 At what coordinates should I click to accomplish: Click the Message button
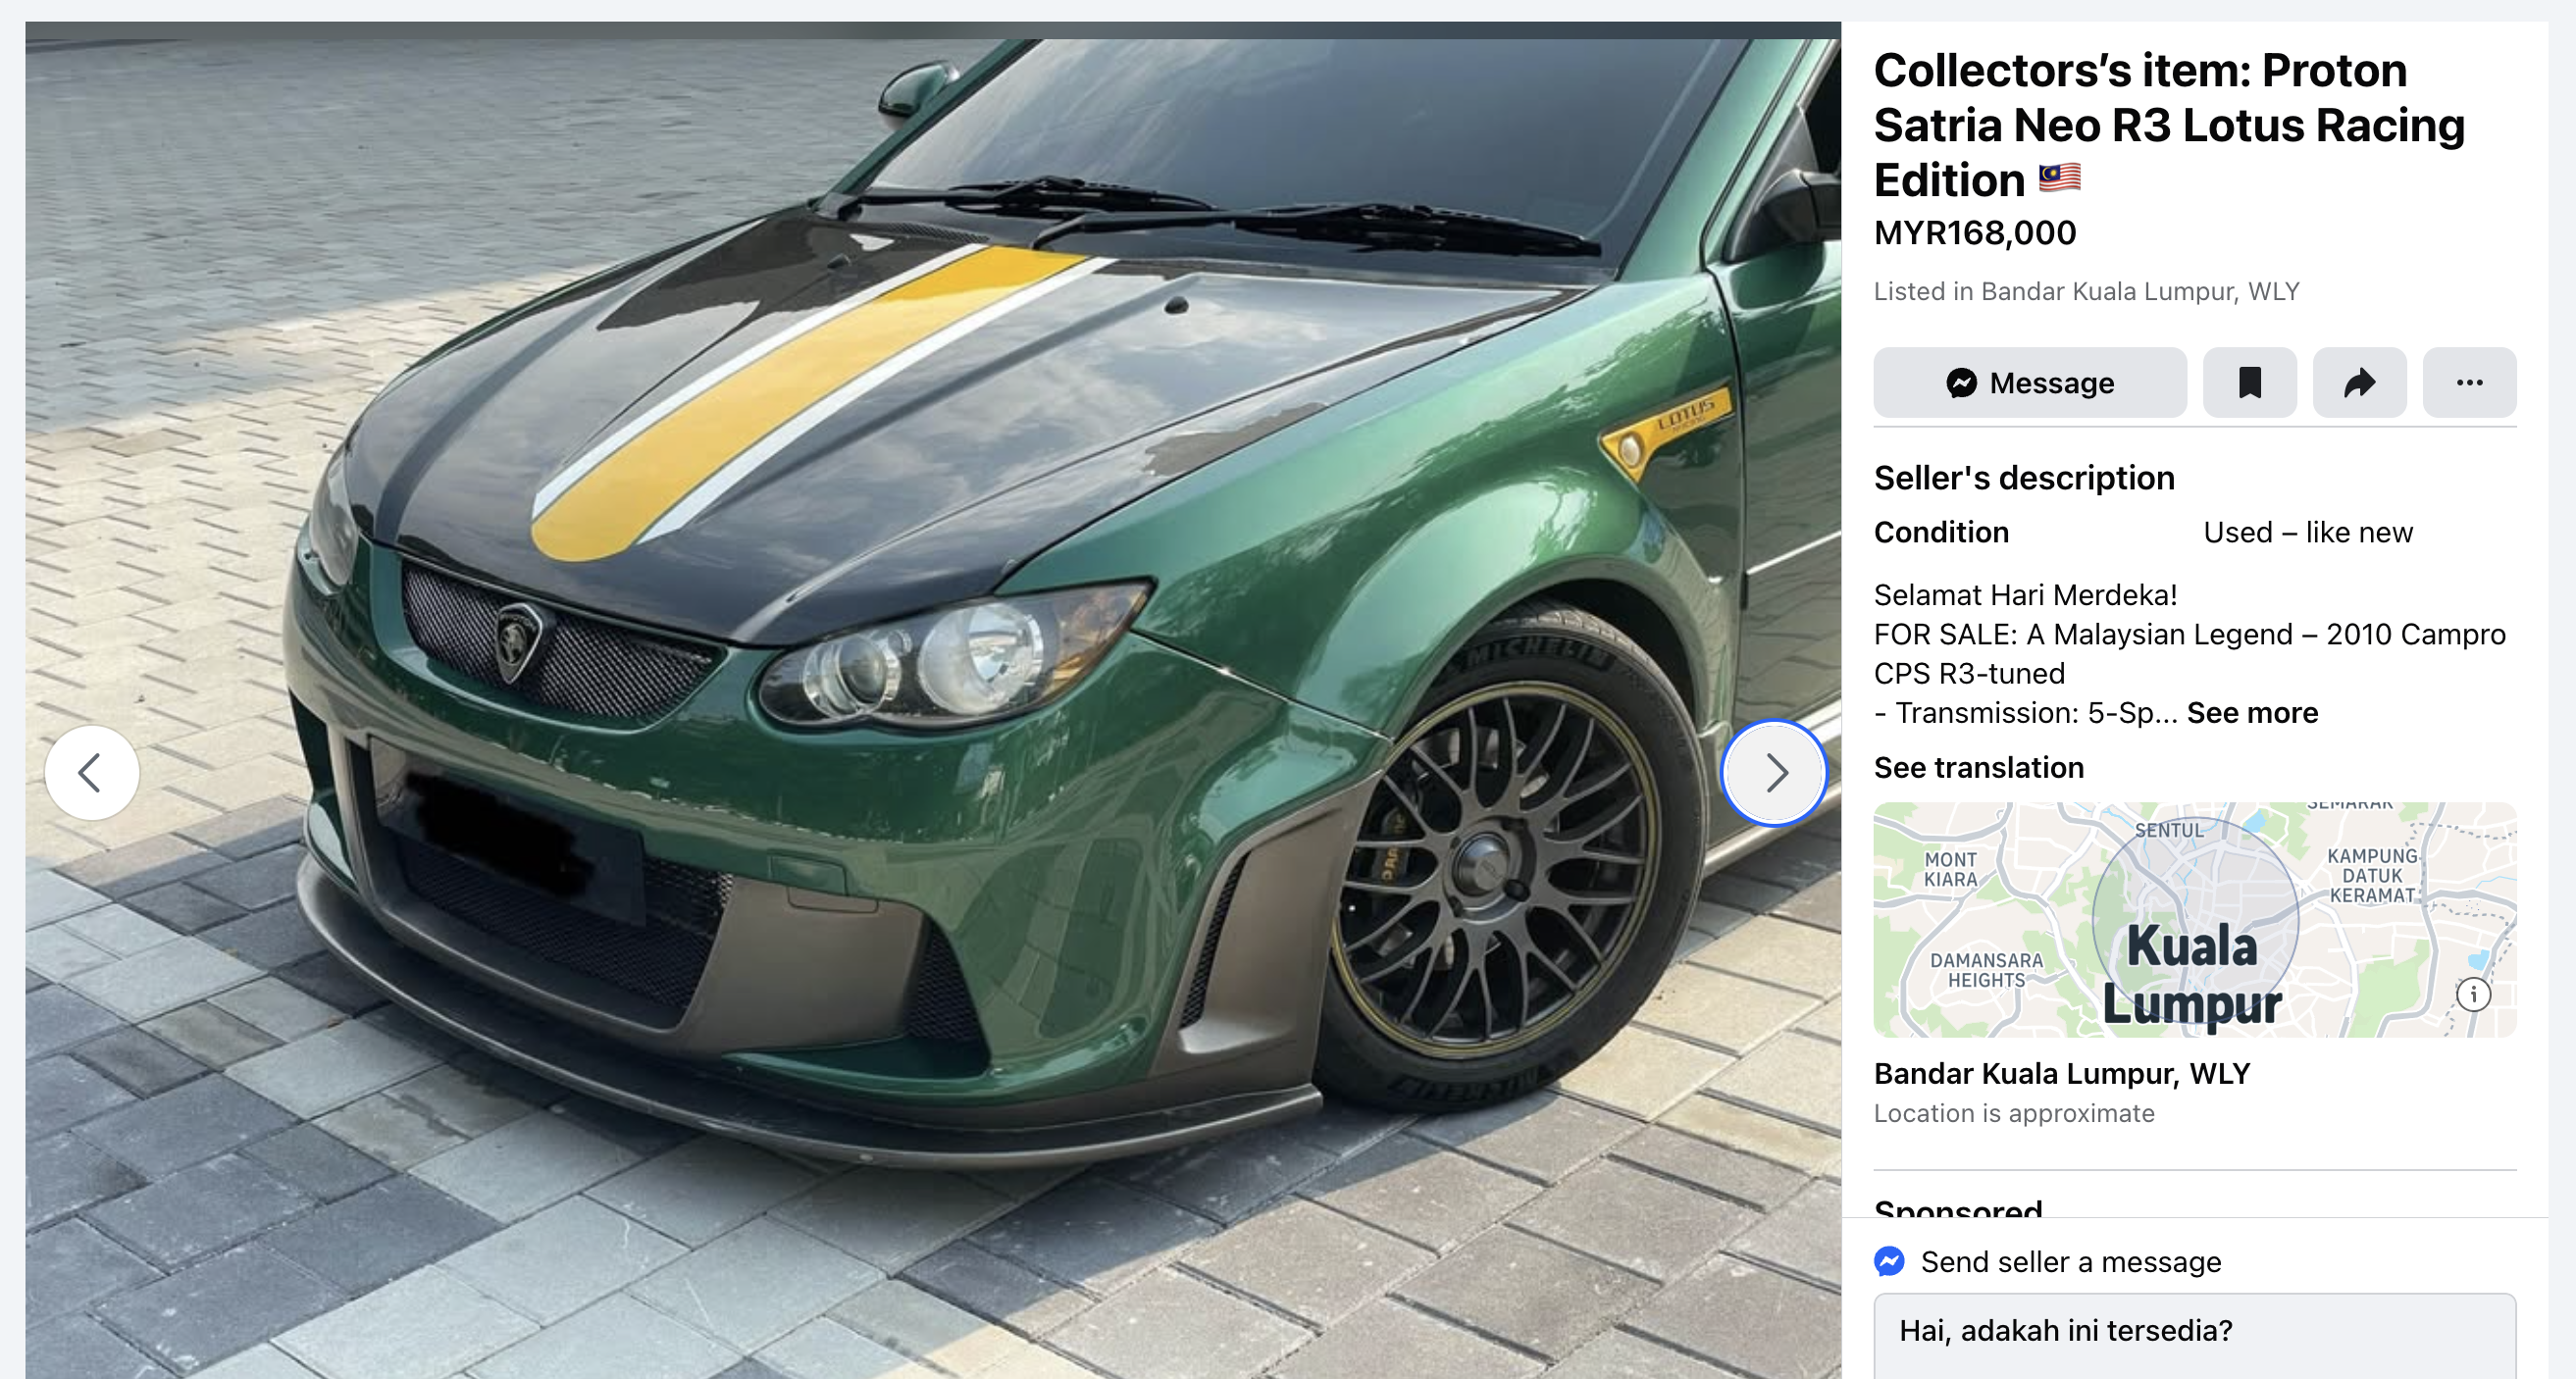[2029, 382]
